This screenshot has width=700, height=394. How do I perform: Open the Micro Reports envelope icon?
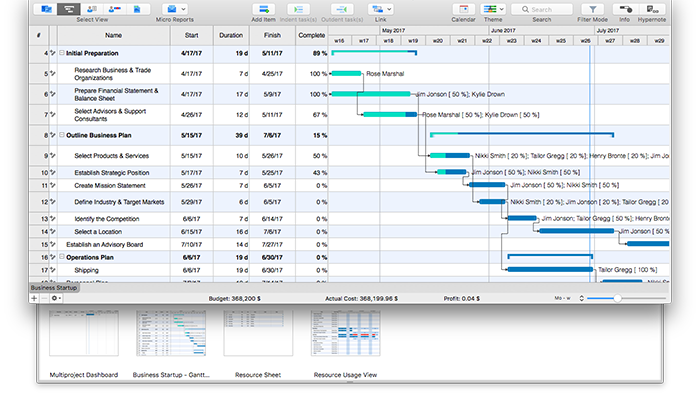click(171, 9)
